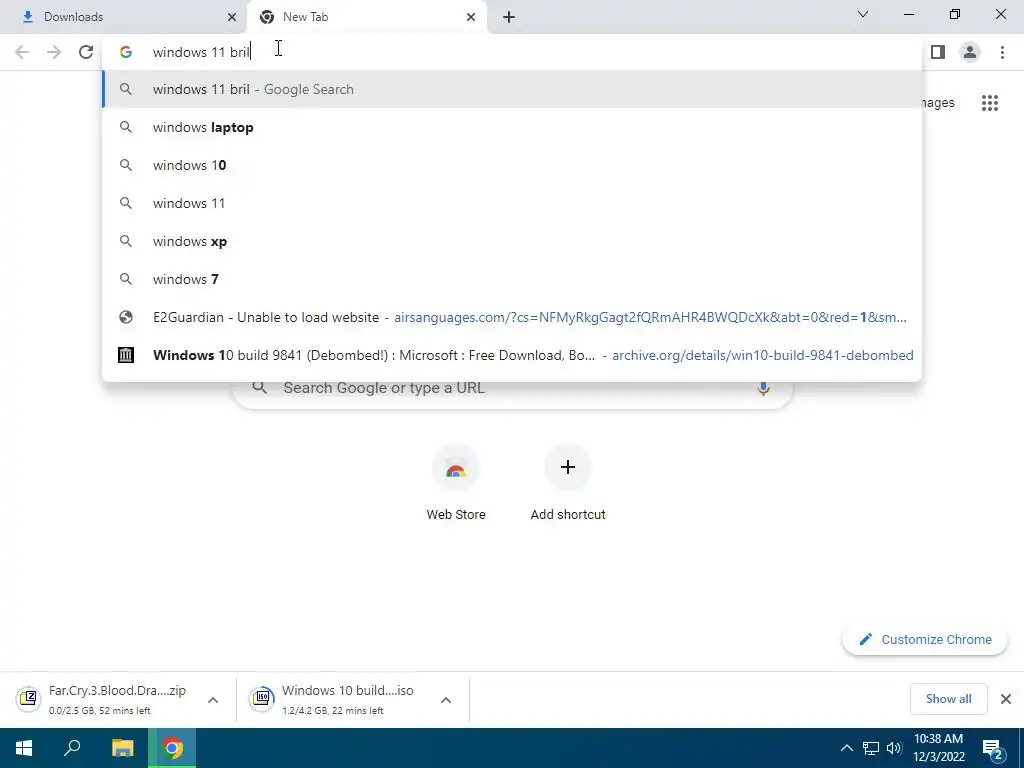Click the address bar text 'windows 11 bril'

tap(201, 52)
